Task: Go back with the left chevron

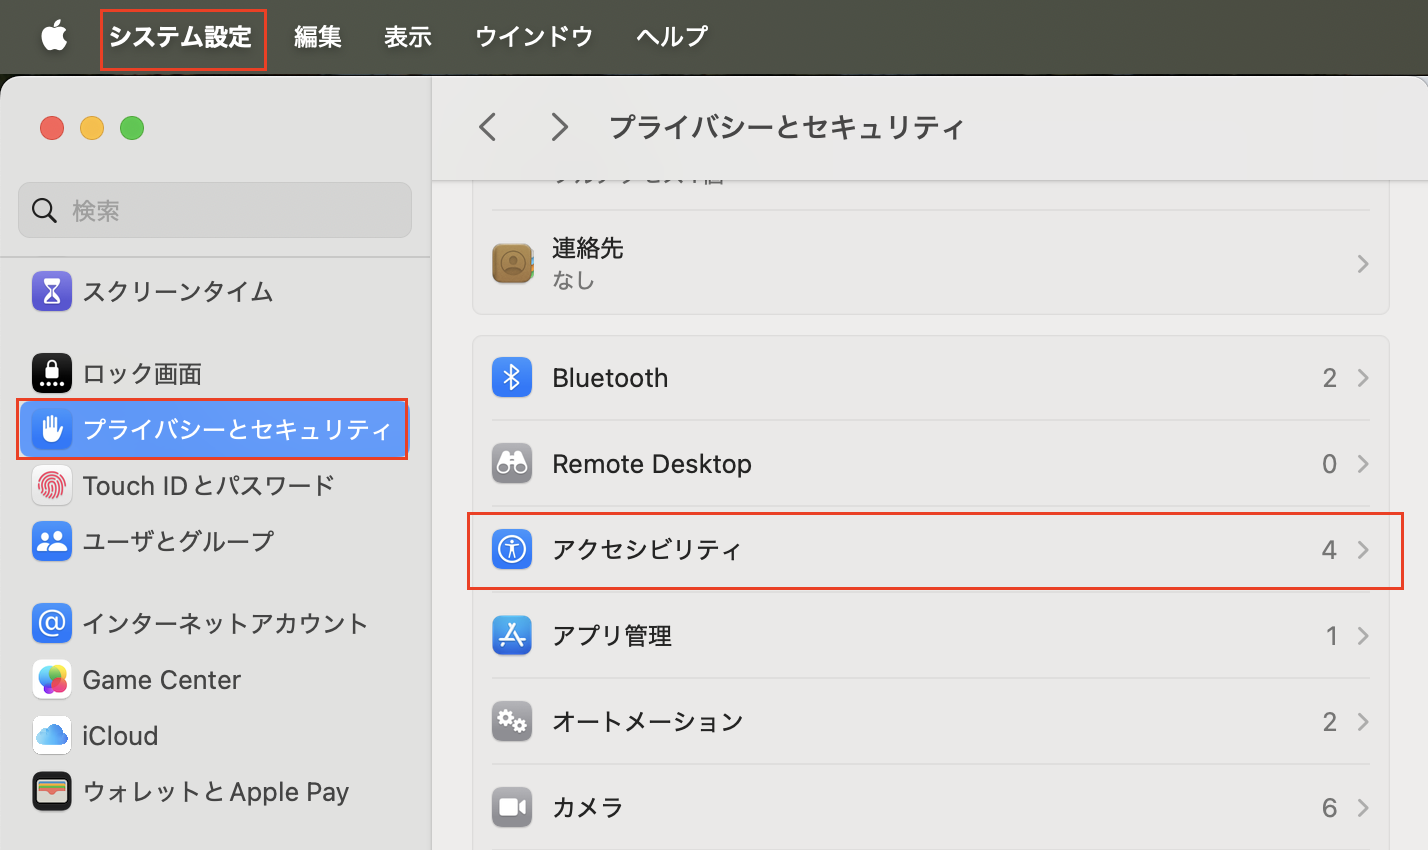Action: 488,127
